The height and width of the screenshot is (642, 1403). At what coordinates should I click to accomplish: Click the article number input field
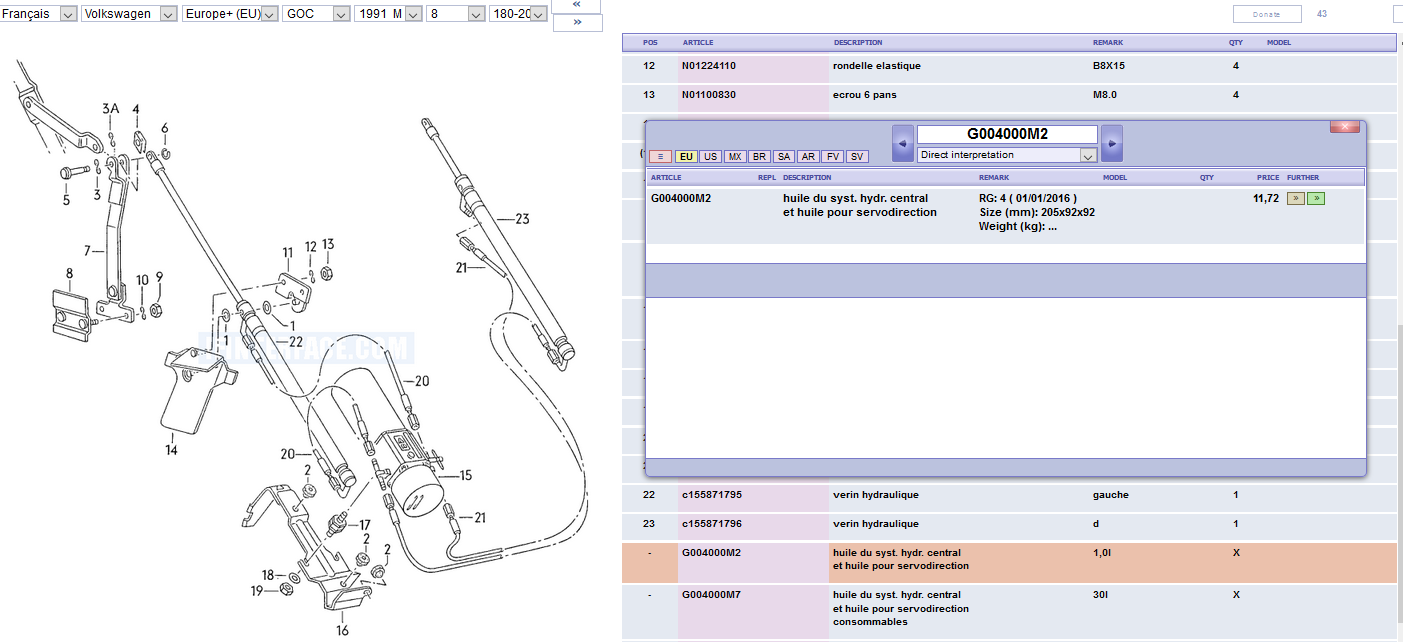pos(1007,134)
